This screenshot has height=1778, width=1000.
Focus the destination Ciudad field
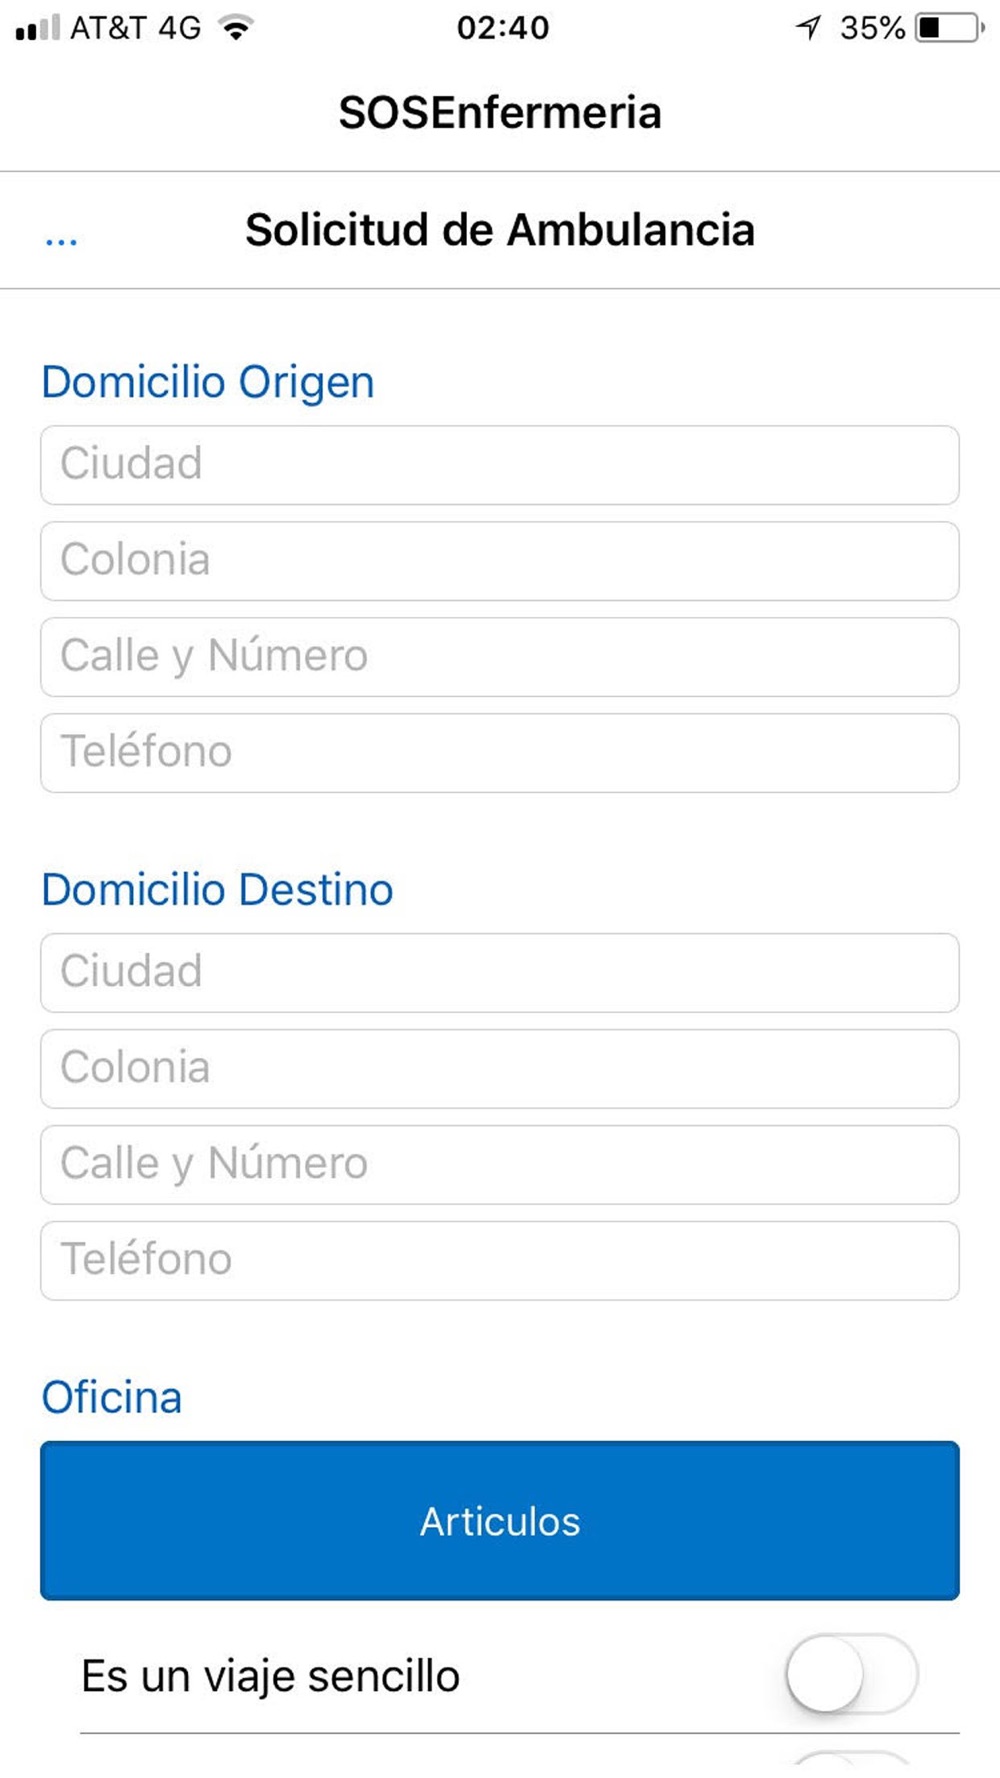(500, 973)
